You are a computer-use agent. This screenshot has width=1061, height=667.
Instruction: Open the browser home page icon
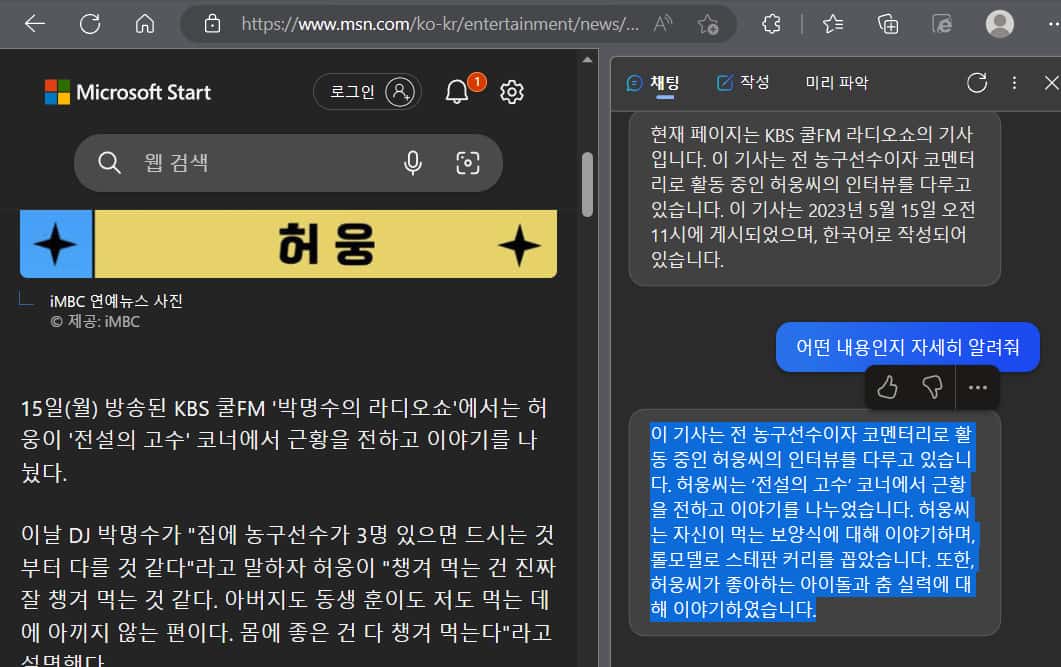[x=145, y=24]
